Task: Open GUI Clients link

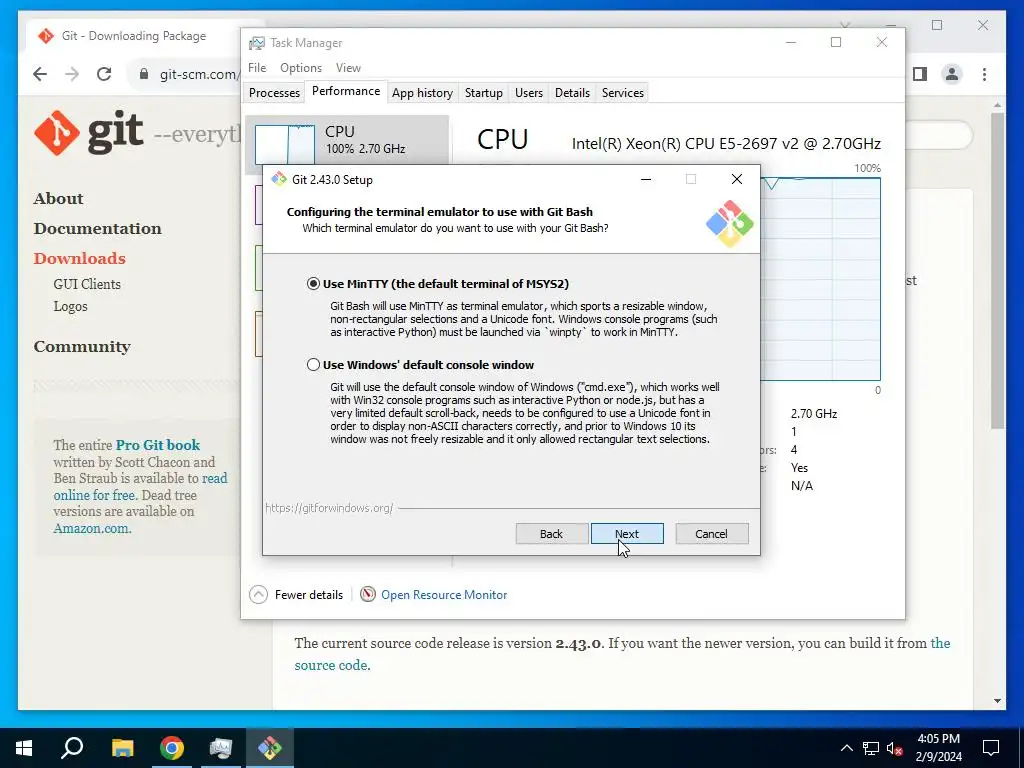Action: [x=87, y=284]
